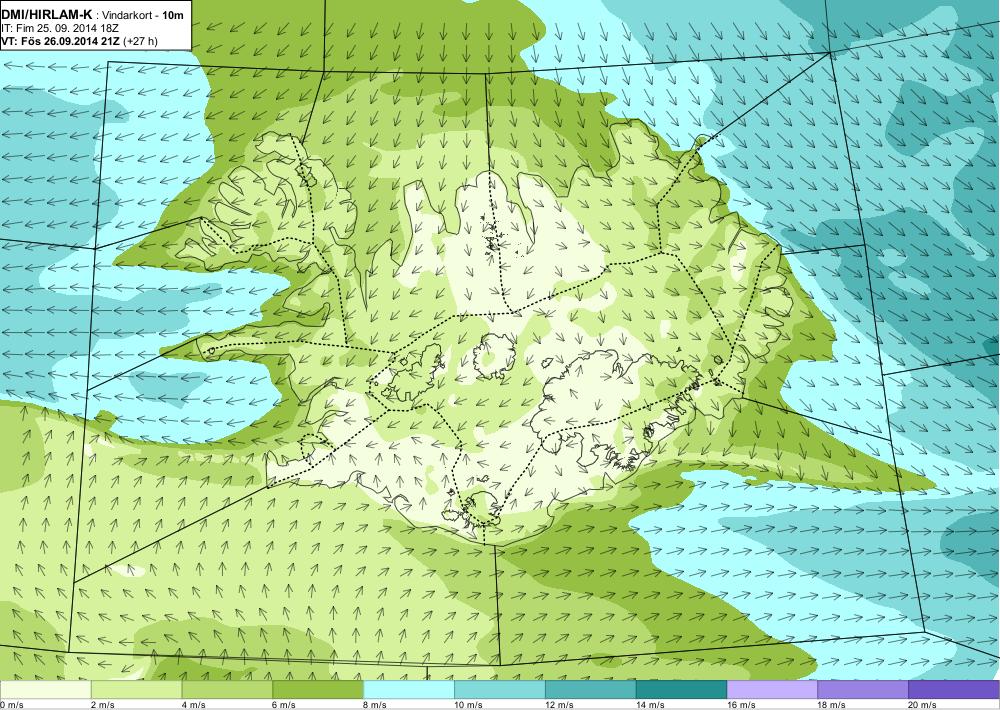This screenshot has width=1000, height=710.
Task: Pick the dark purple 20 m/s legend swatch
Action: (954, 690)
